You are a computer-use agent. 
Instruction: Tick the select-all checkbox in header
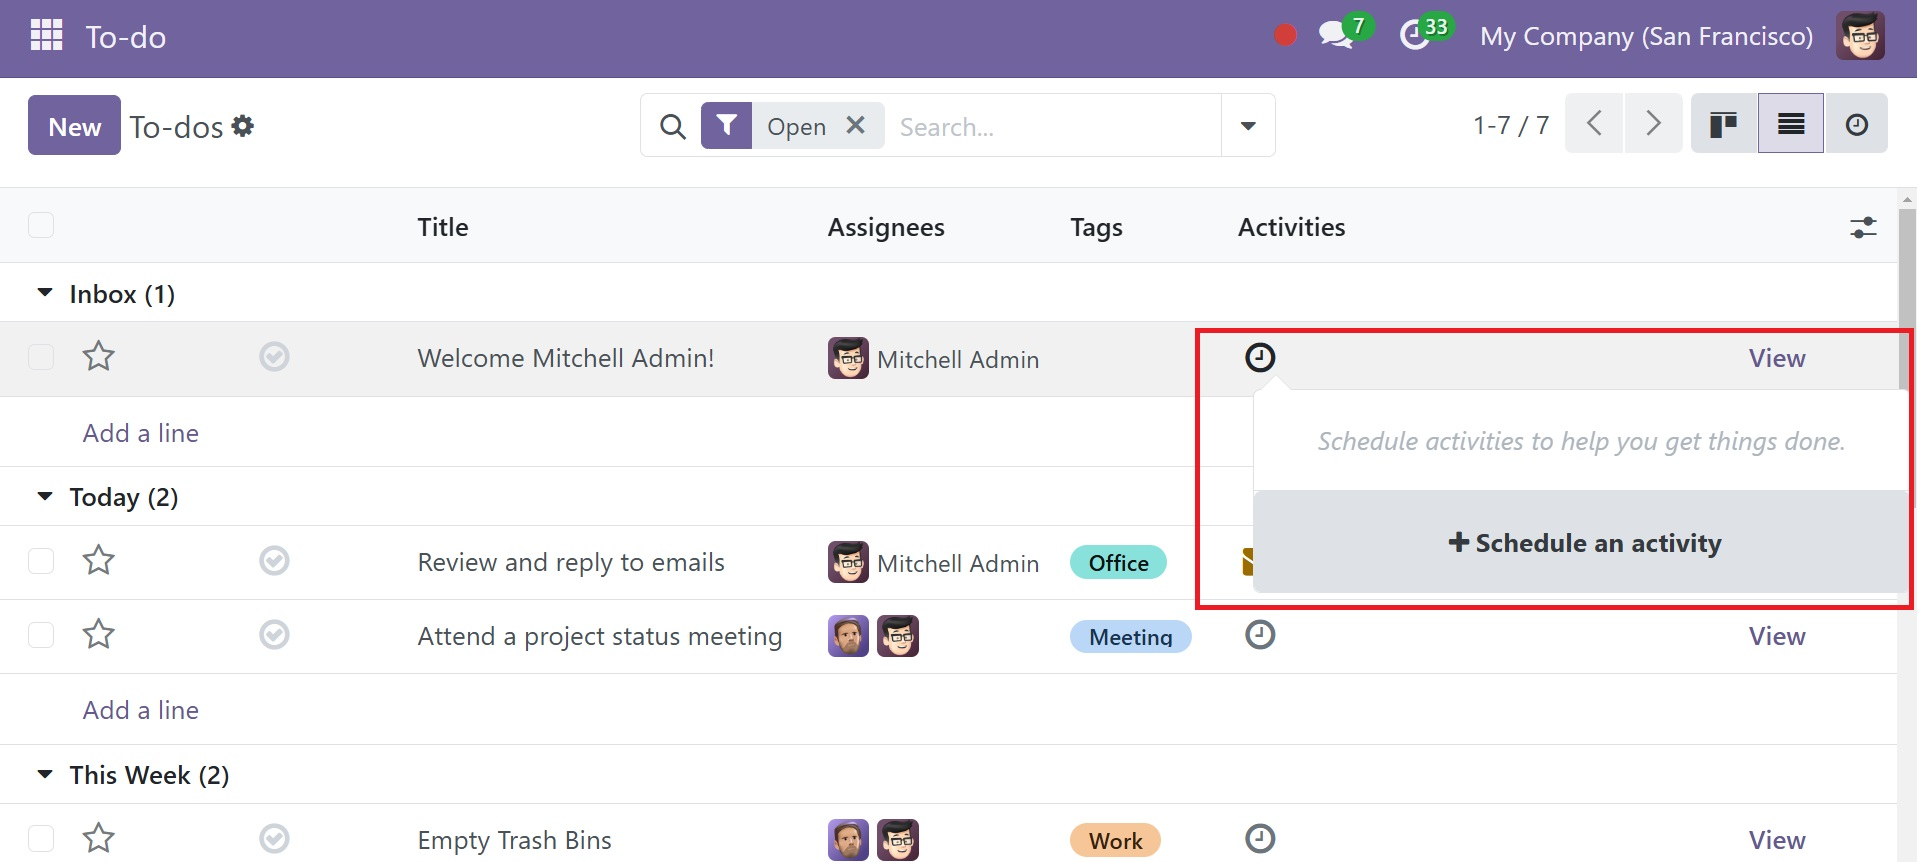click(x=41, y=225)
